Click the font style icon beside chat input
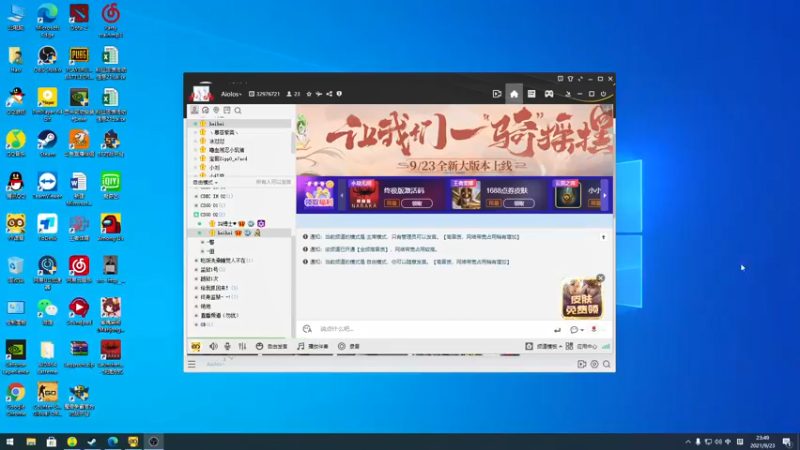Image resolution: width=800 pixels, height=450 pixels. 307,329
